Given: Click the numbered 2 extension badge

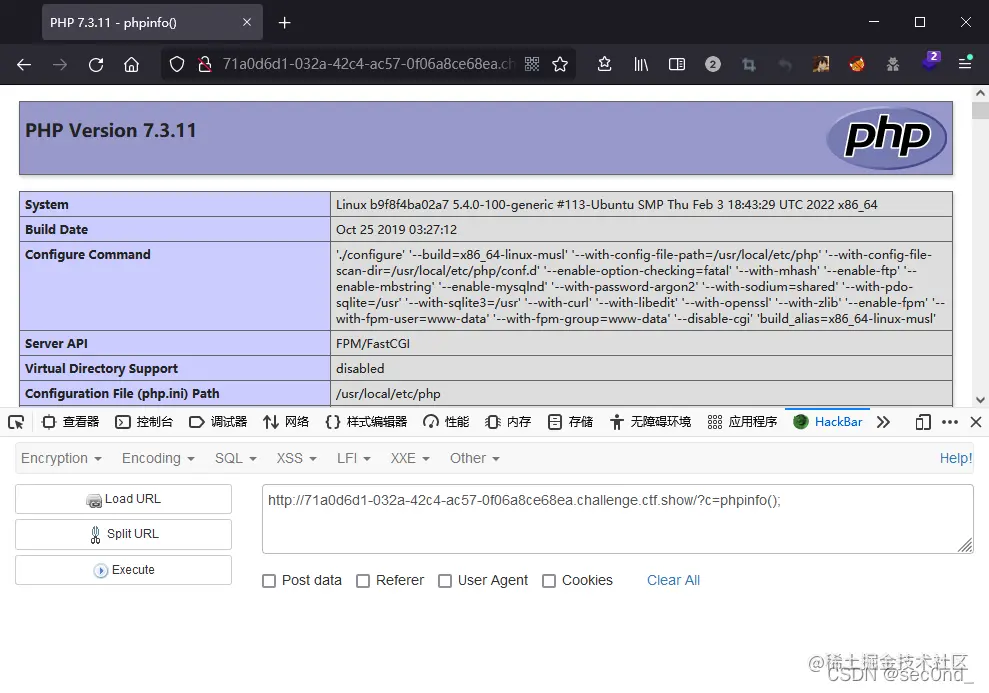Looking at the screenshot, I should coord(713,64).
